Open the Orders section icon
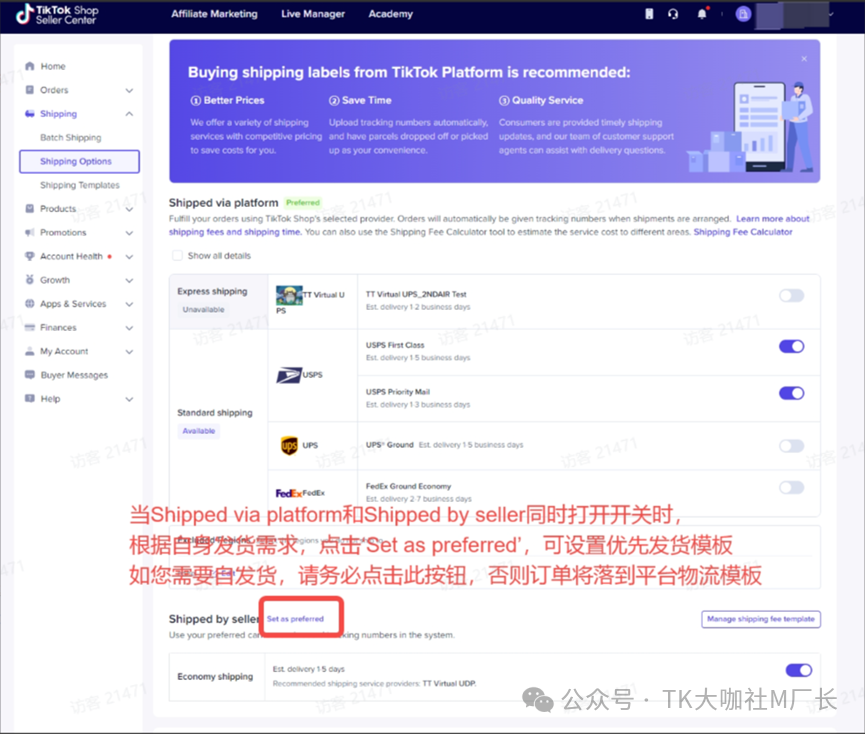 click(x=31, y=90)
